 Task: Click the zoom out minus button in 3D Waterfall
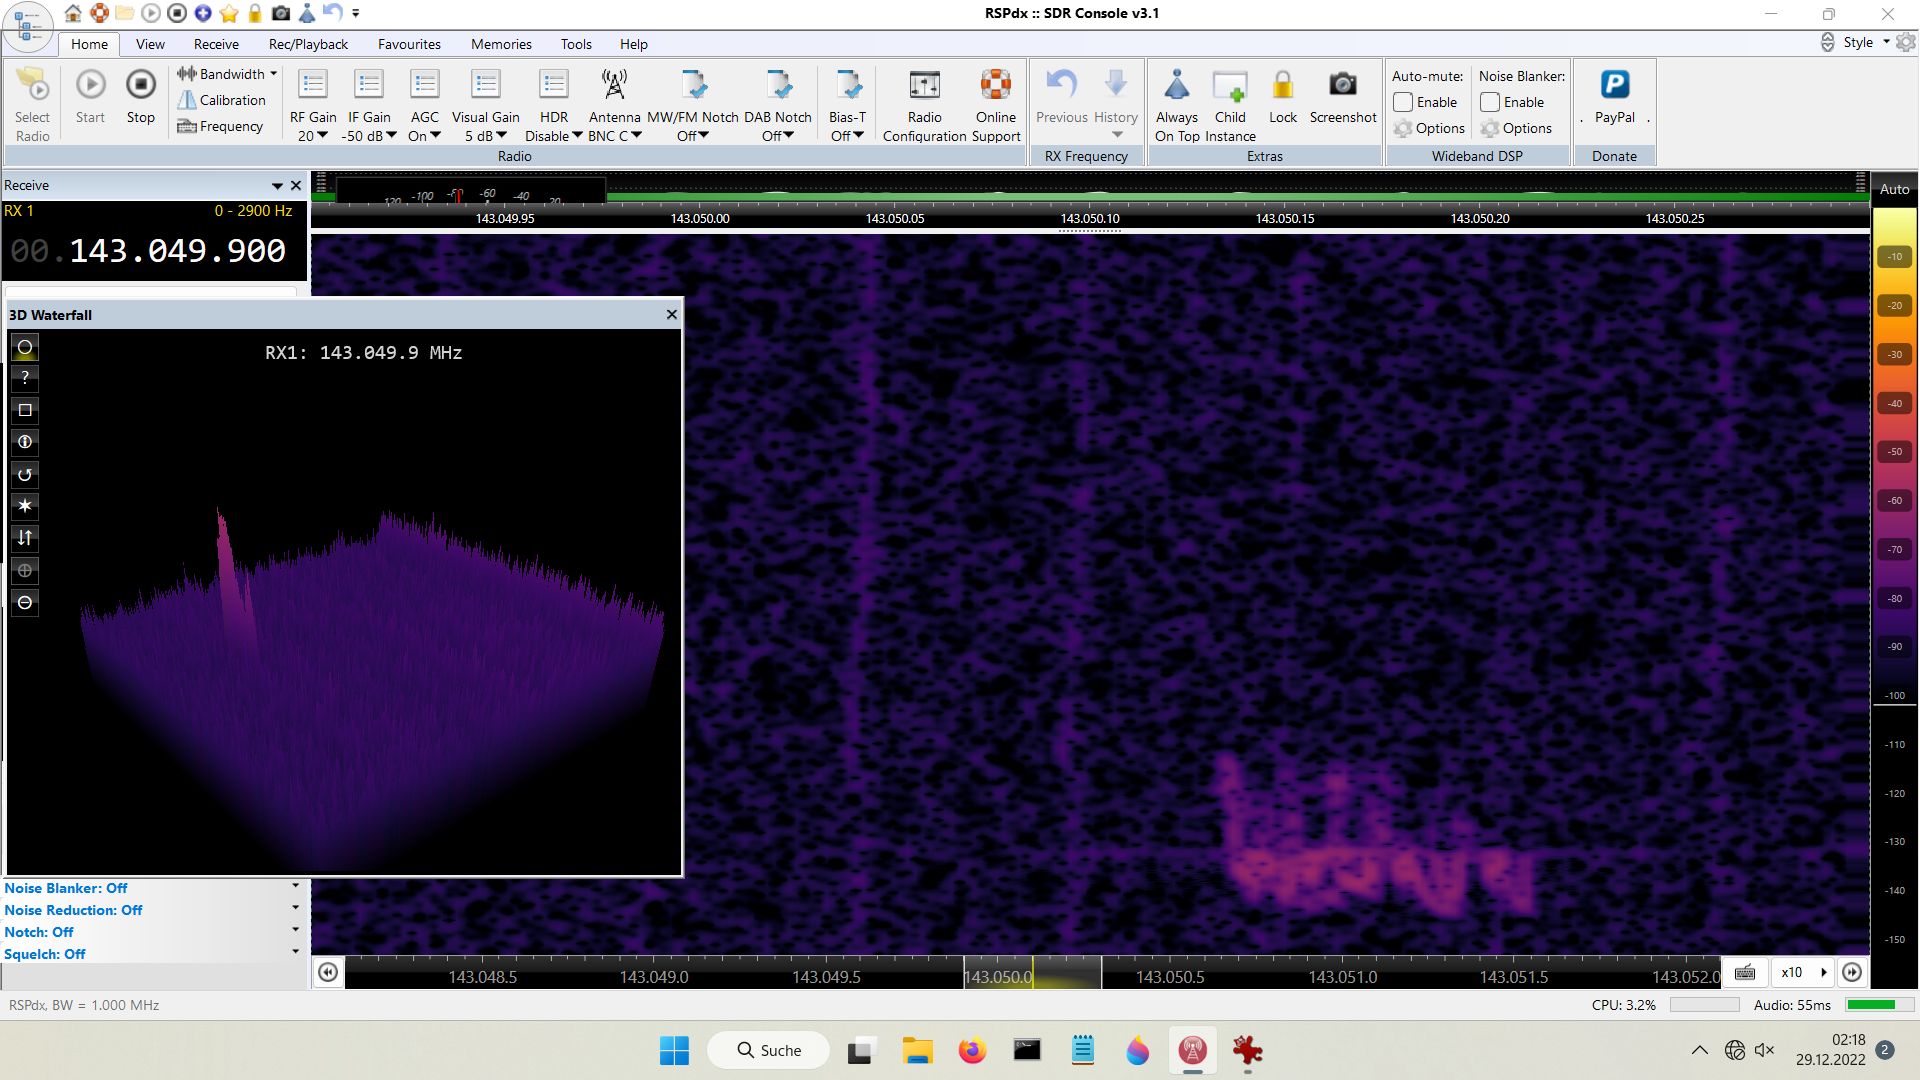25,602
